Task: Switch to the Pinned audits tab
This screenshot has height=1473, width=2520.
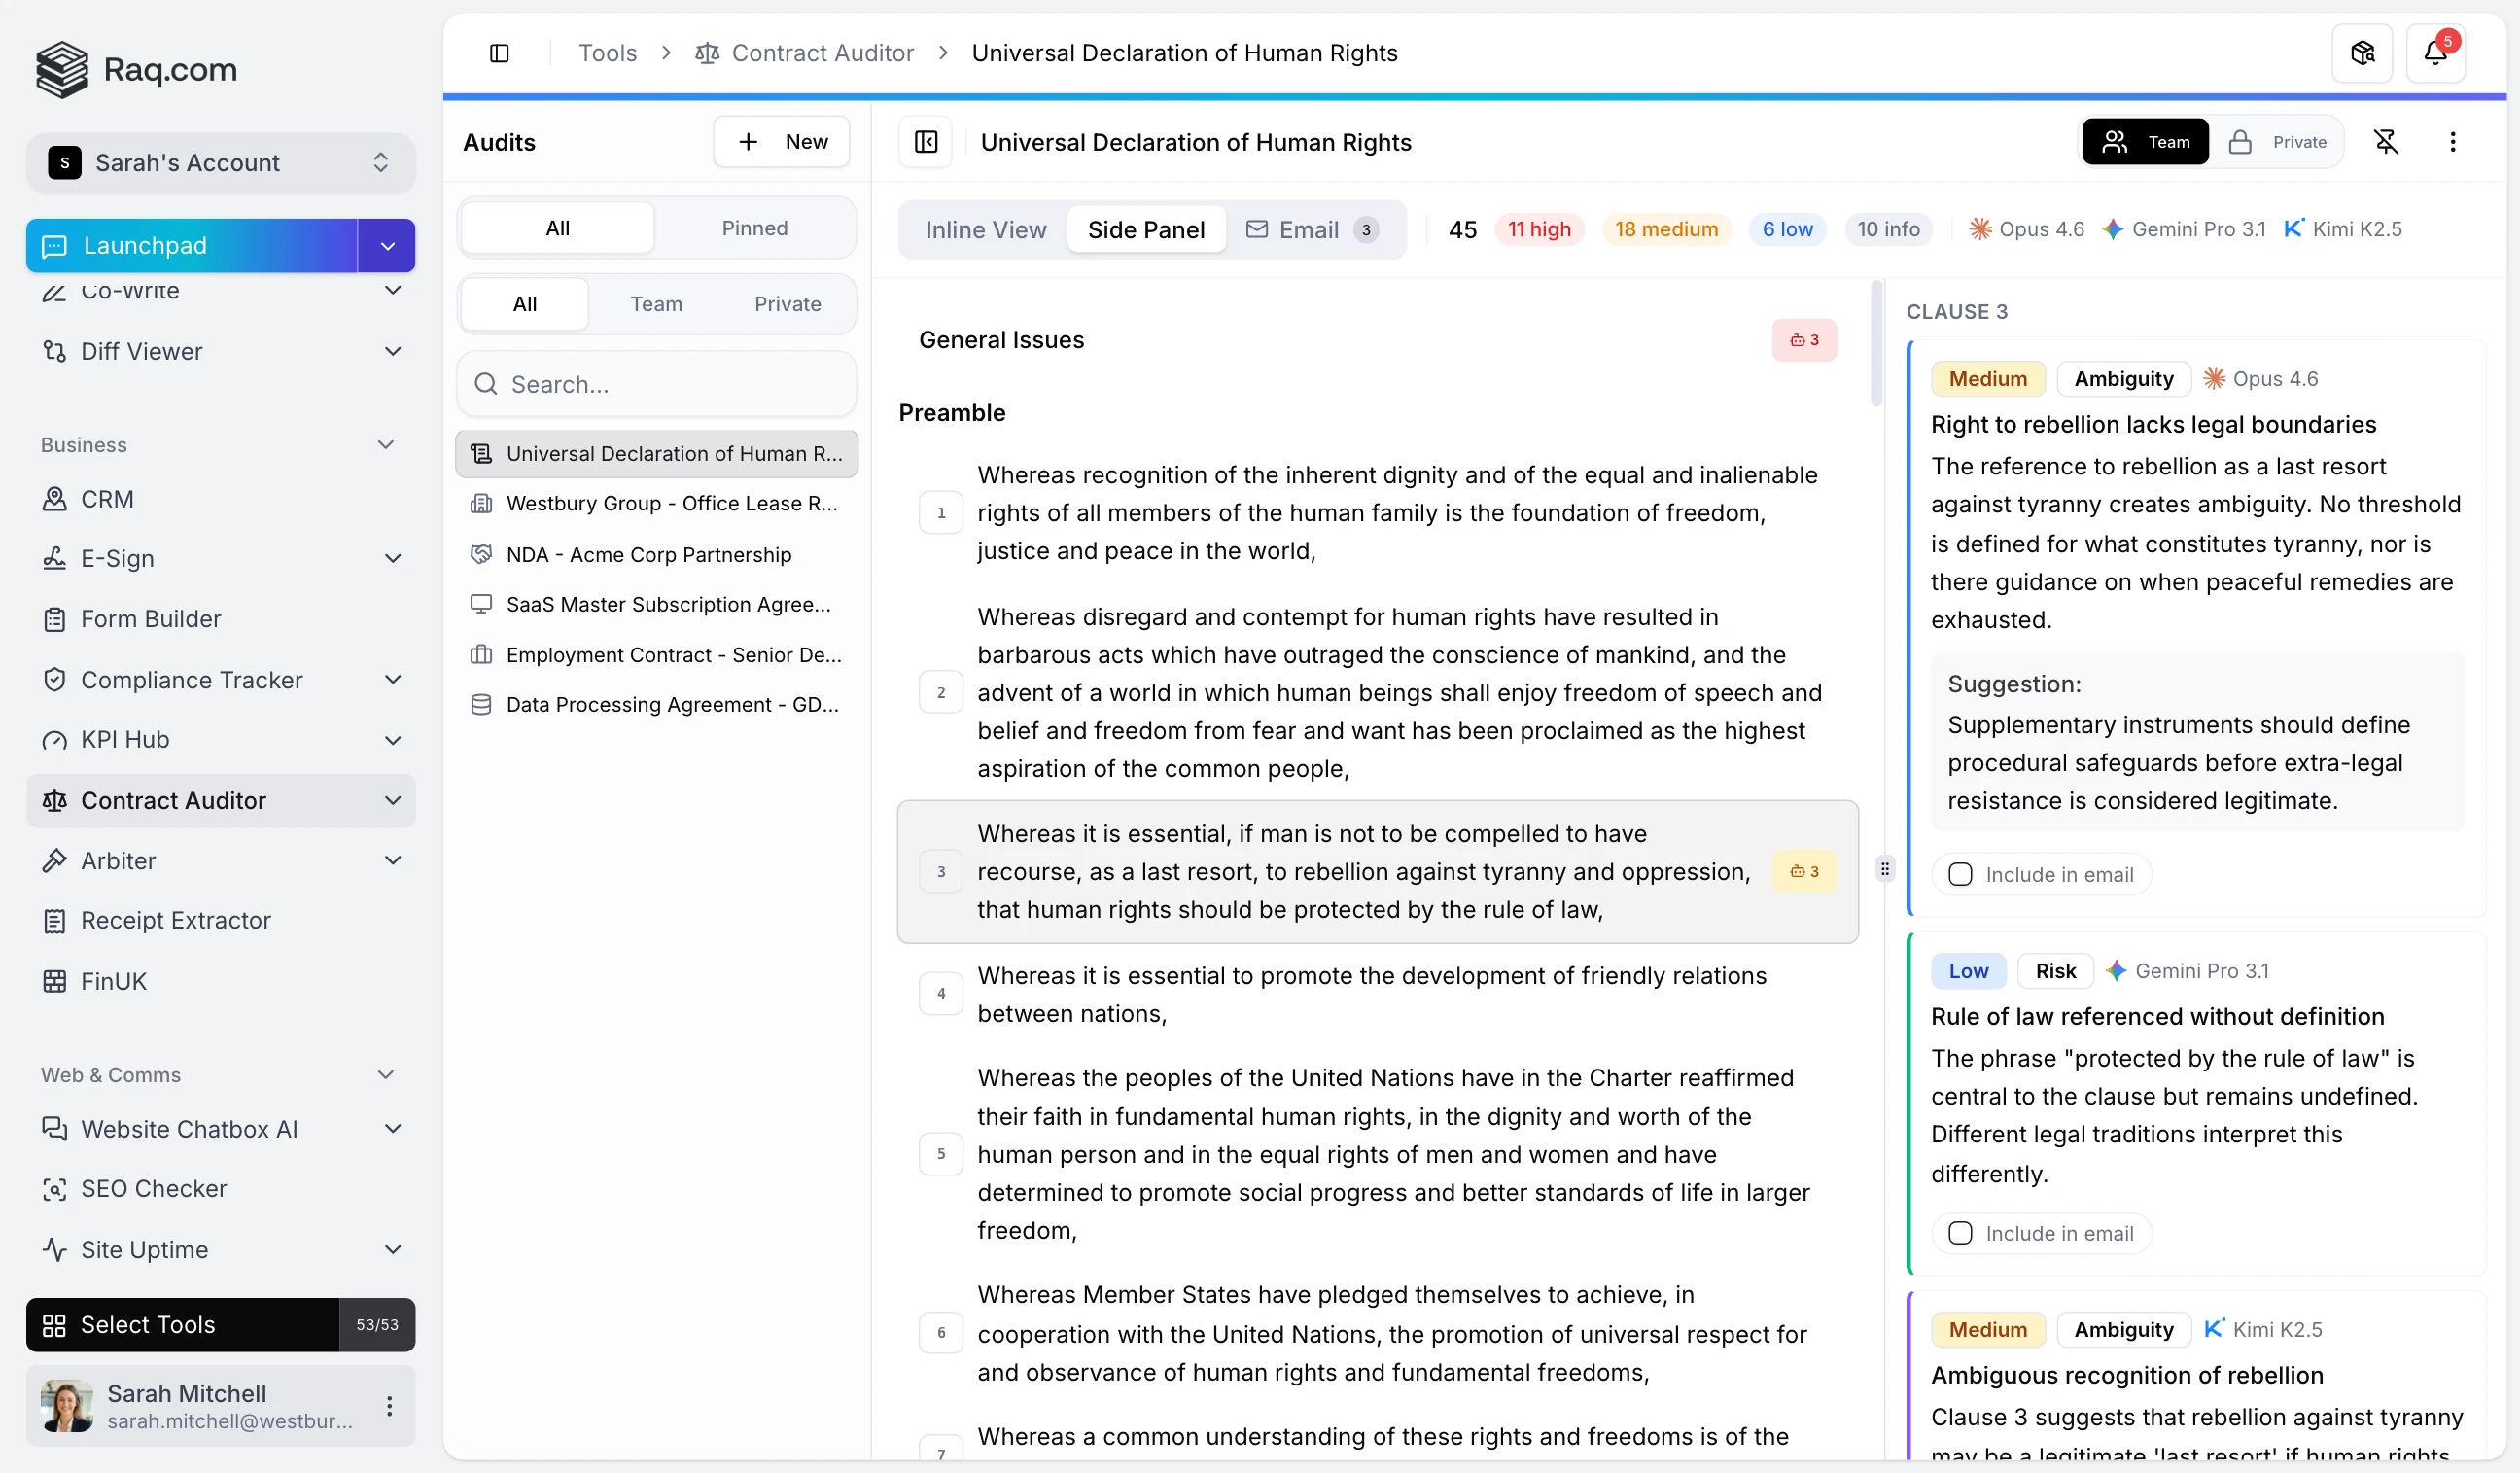Action: click(754, 227)
